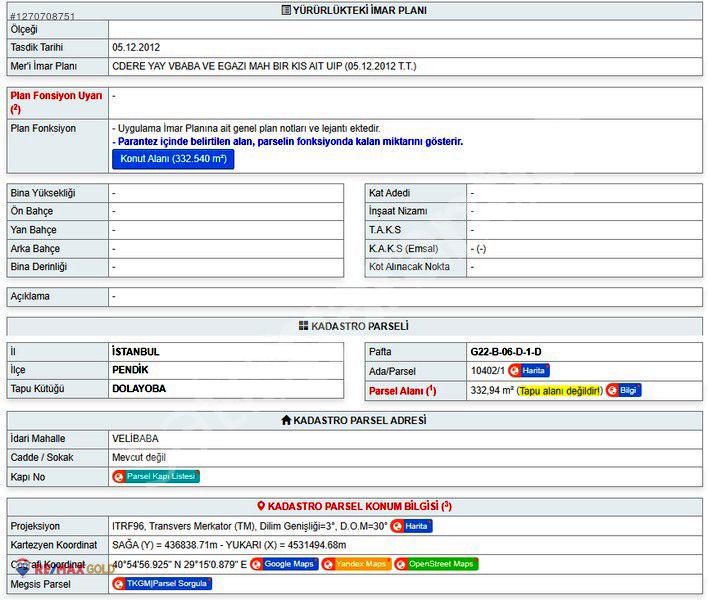Click the Bilgi button beside Parsel Alanı
Image resolution: width=708 pixels, height=600 pixels.
tap(623, 390)
